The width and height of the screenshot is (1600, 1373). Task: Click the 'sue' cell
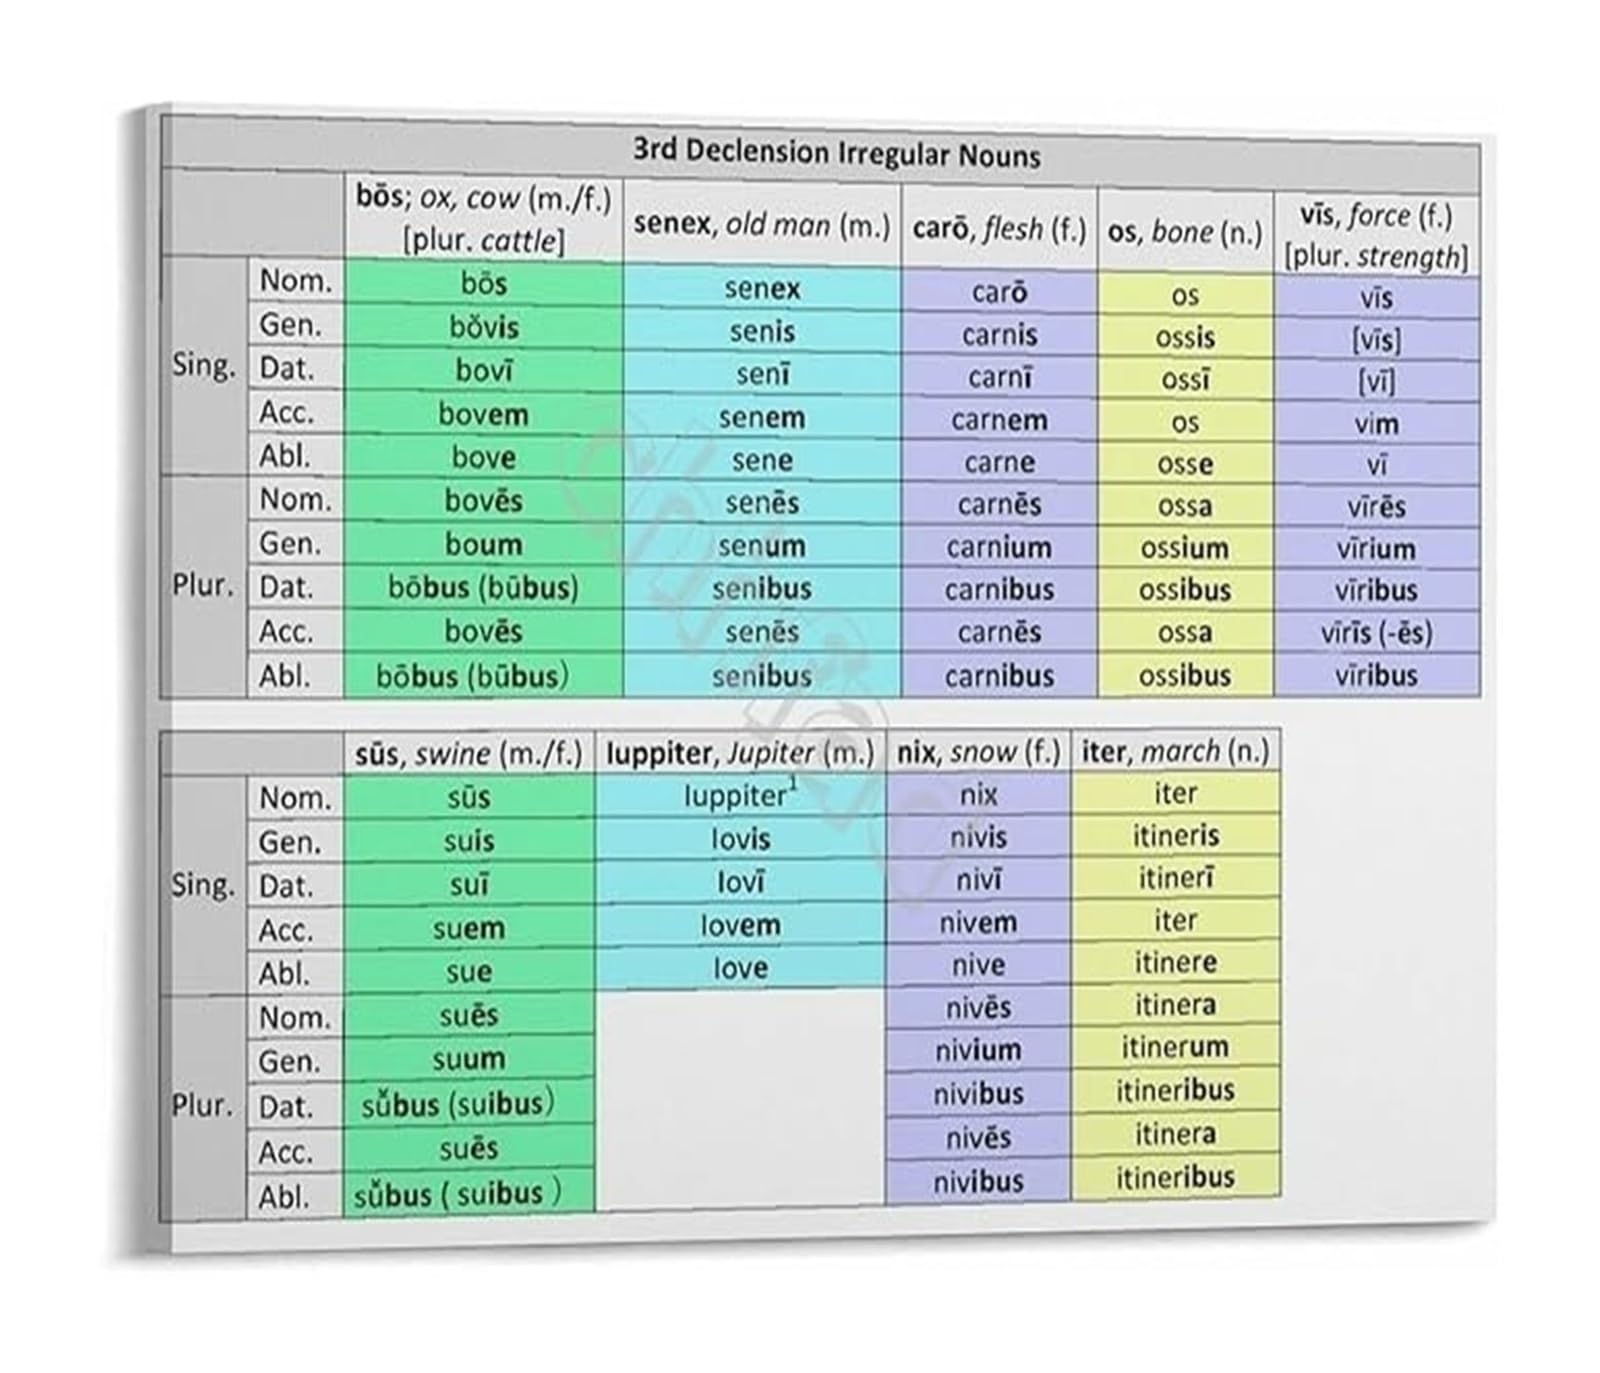tap(468, 972)
